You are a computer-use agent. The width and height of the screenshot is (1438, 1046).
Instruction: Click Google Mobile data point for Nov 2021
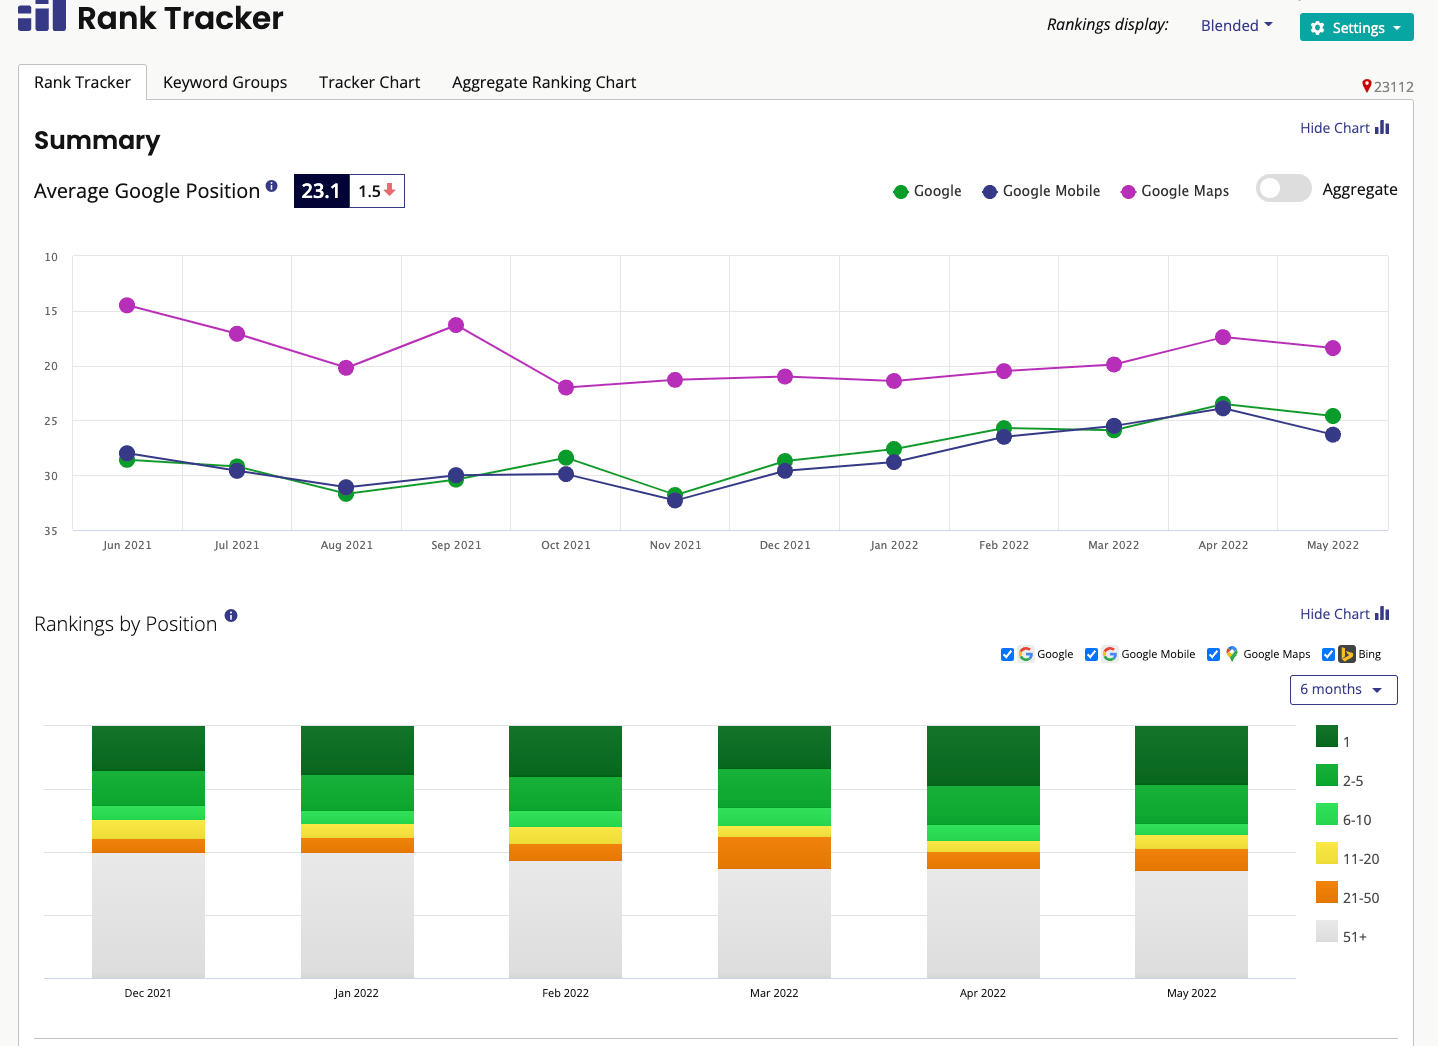[675, 500]
